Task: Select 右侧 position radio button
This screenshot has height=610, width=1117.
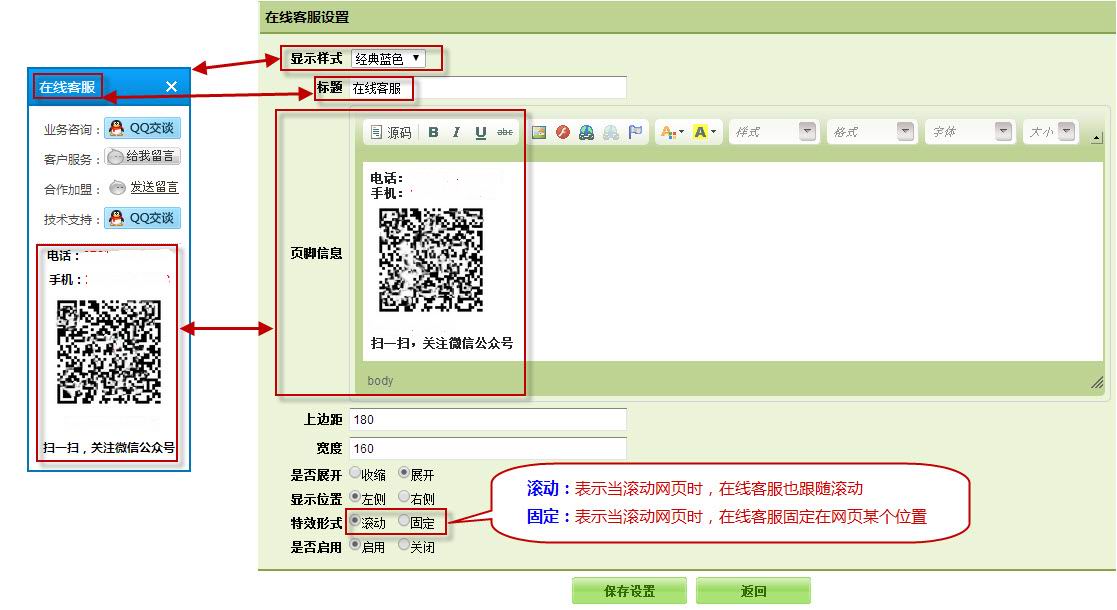Action: 404,497
